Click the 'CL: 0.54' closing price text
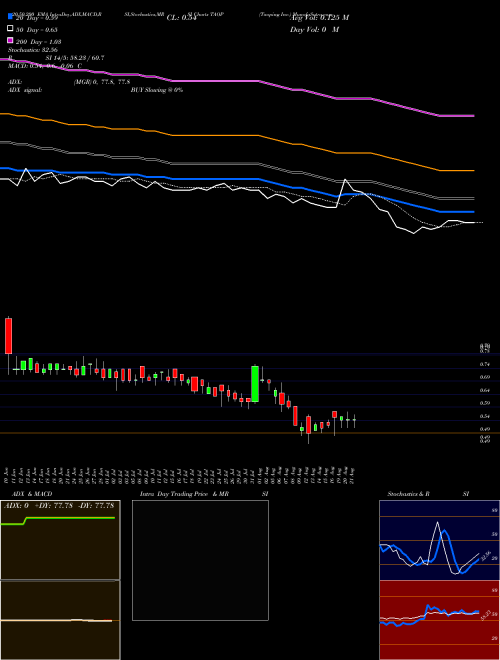 pos(181,18)
